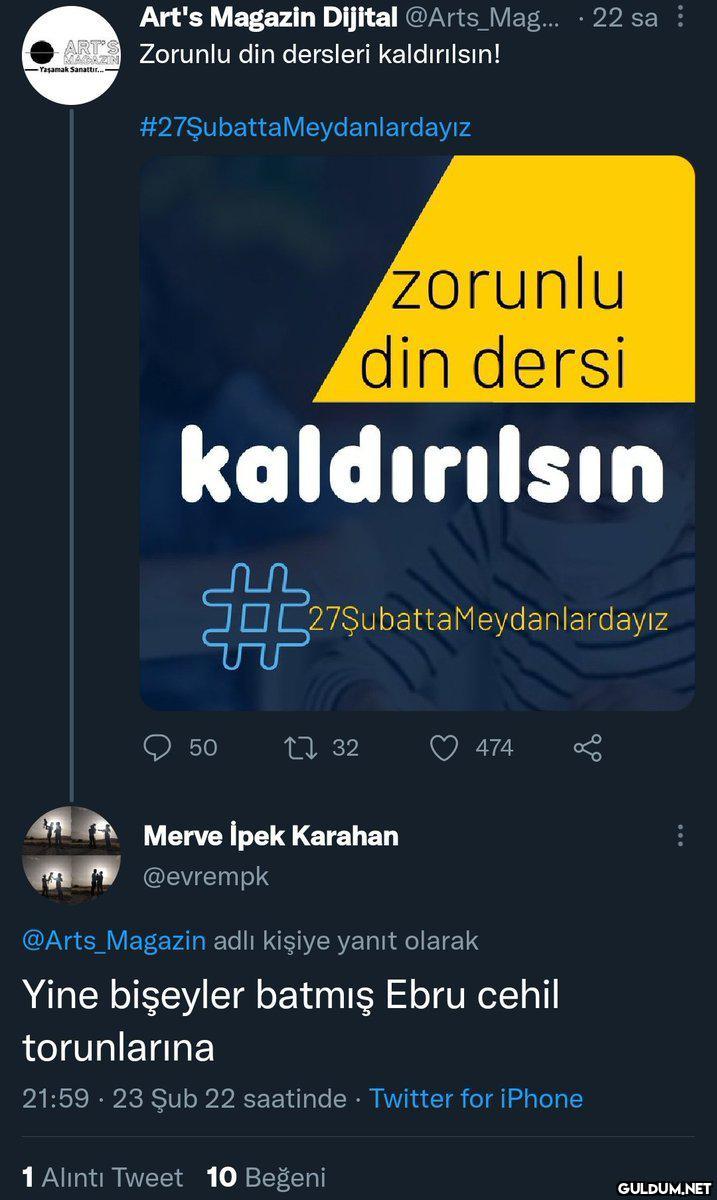Tap the share icon under the tweet image
Screen dimensions: 717x1200
pyautogui.click(x=587, y=748)
